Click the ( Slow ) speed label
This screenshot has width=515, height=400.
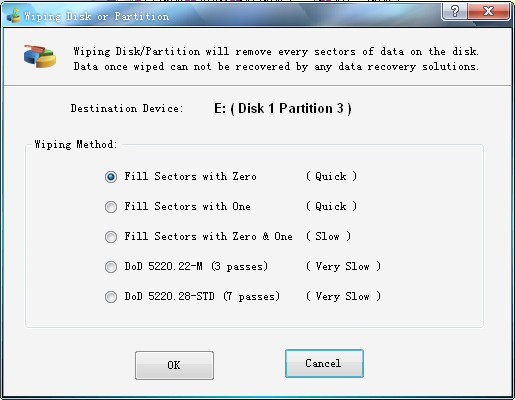click(x=328, y=236)
